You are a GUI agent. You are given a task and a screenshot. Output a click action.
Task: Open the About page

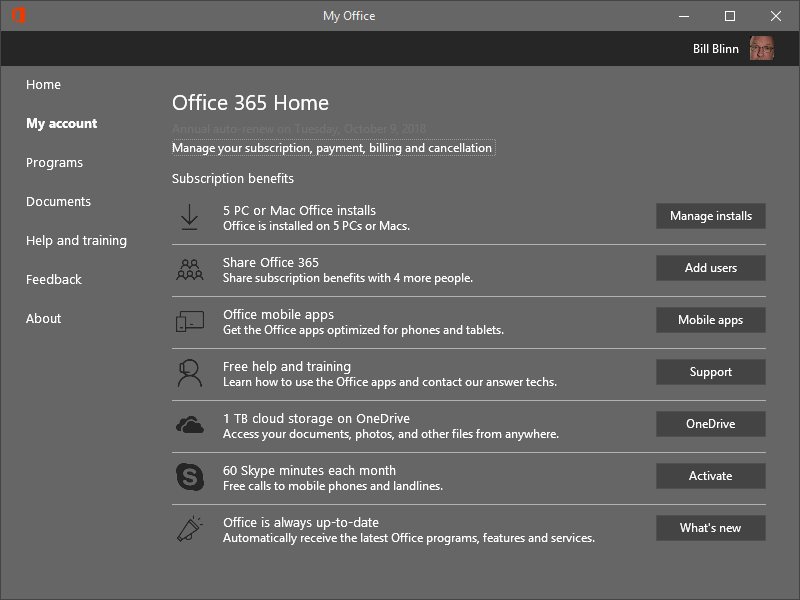click(x=44, y=318)
